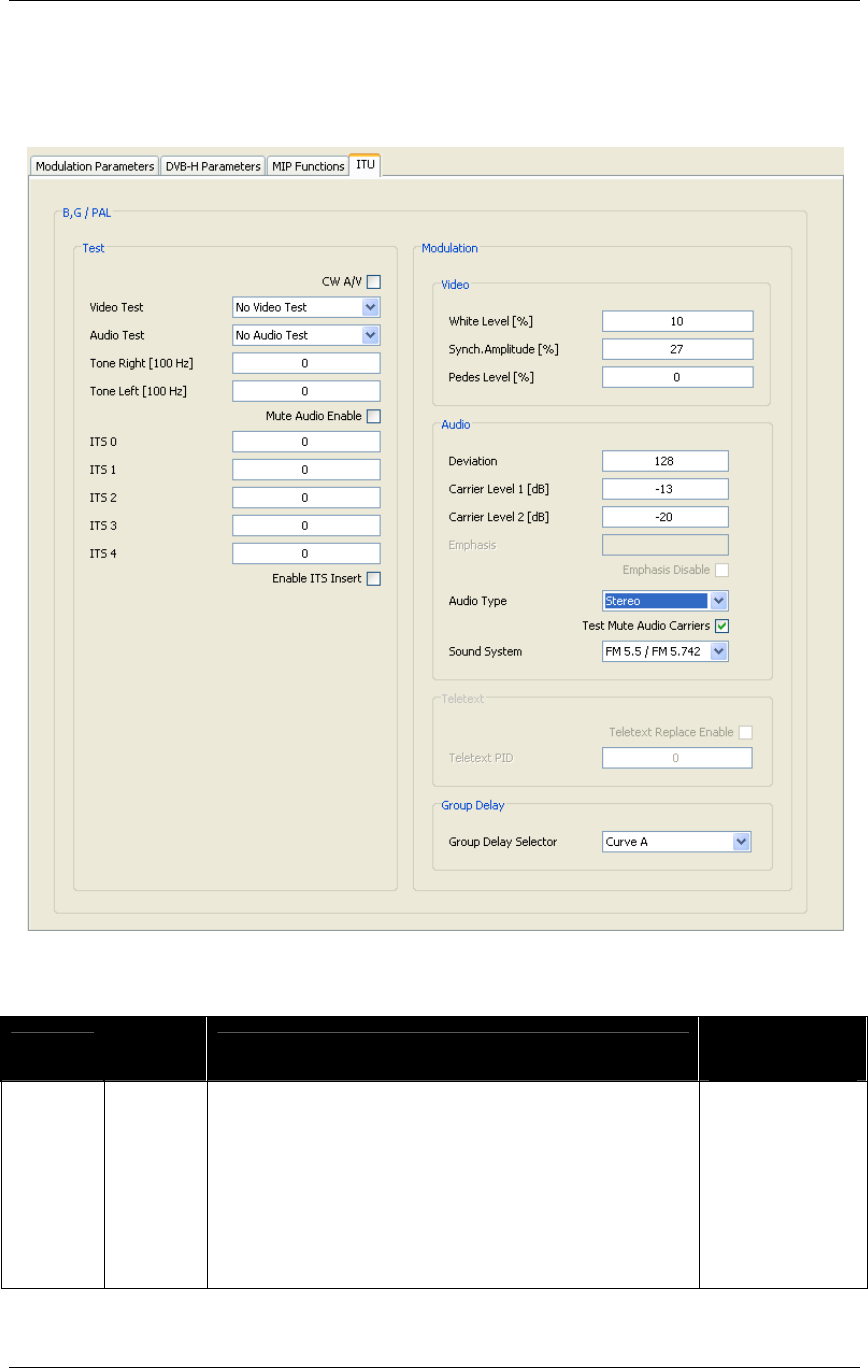Select the MIP Functions tab
The width and height of the screenshot is (868, 1368).
(x=307, y=166)
